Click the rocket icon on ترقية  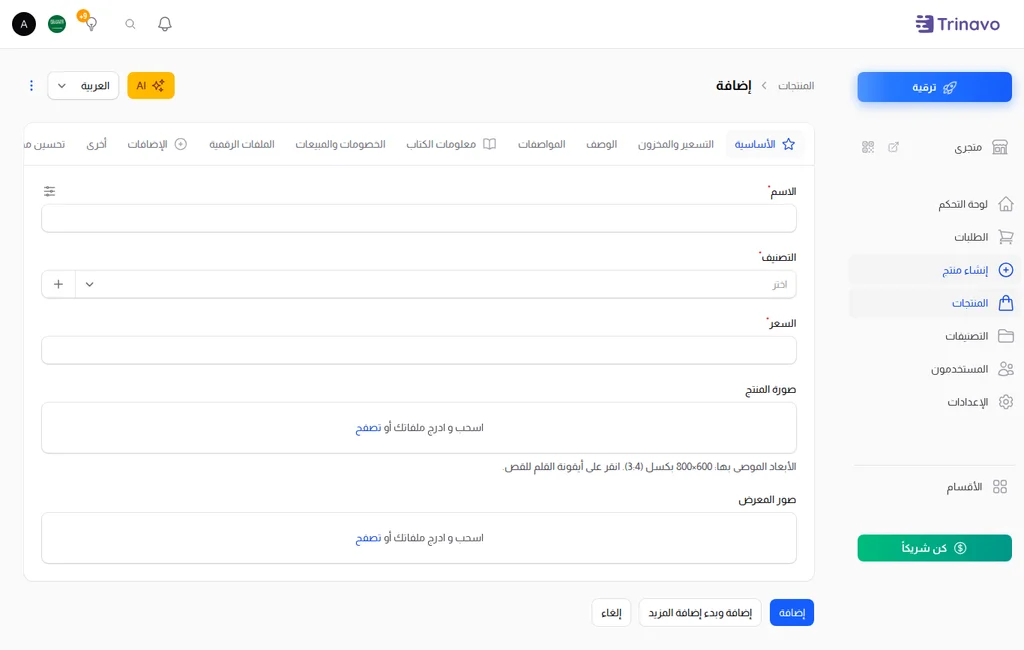[950, 88]
